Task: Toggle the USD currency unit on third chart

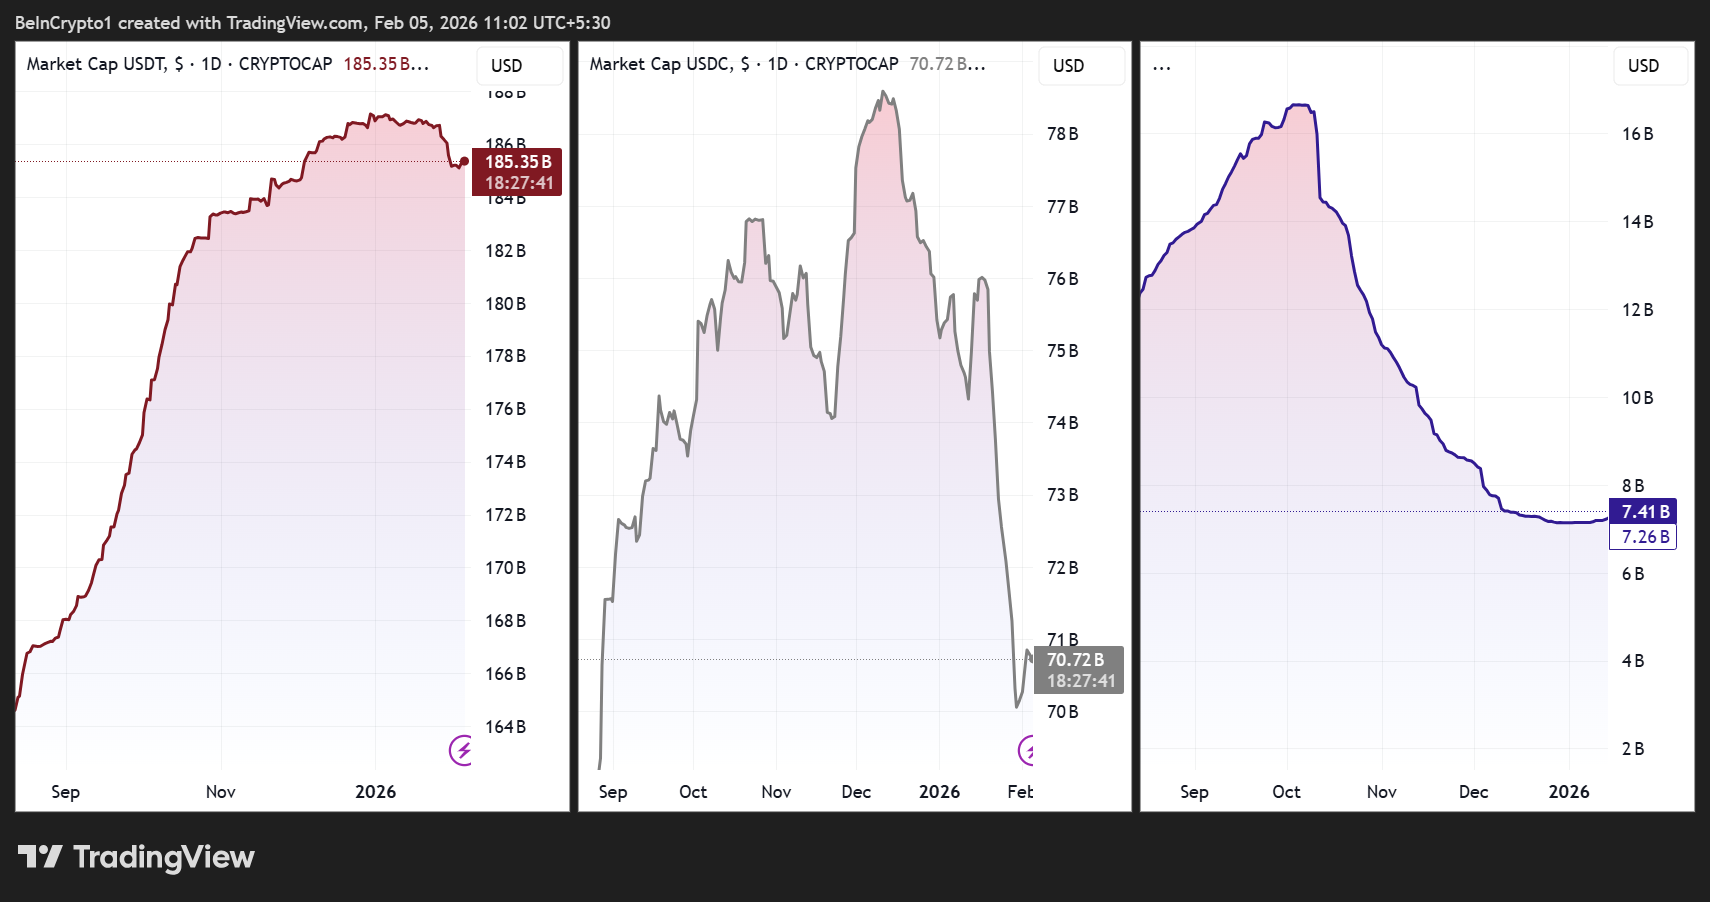Action: pos(1649,65)
